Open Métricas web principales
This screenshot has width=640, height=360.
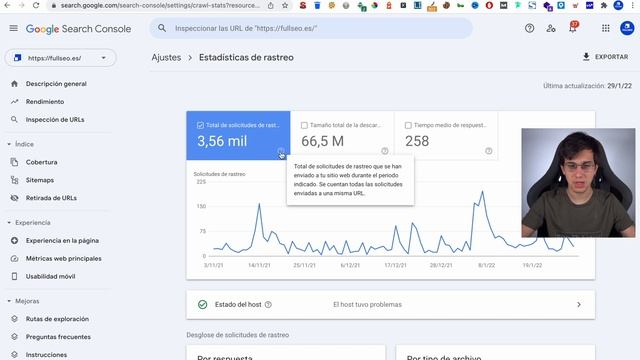[64, 258]
